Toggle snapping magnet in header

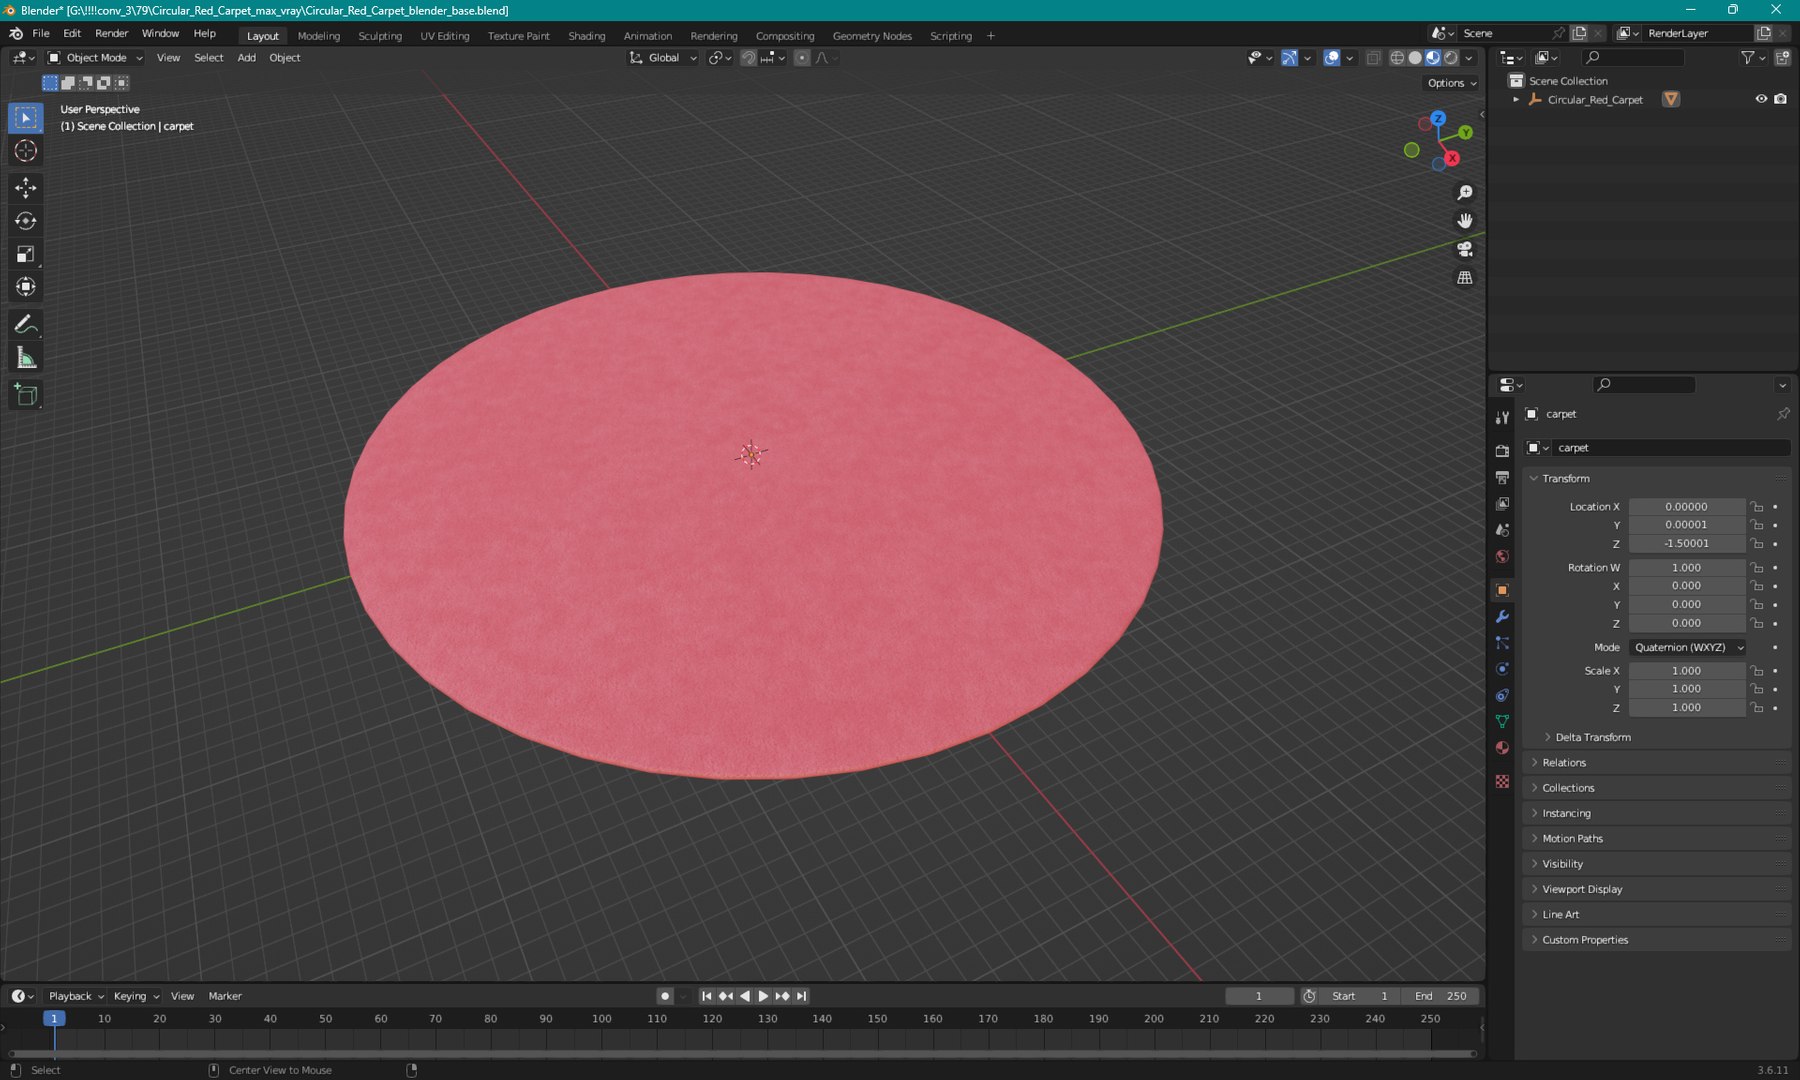pyautogui.click(x=748, y=58)
